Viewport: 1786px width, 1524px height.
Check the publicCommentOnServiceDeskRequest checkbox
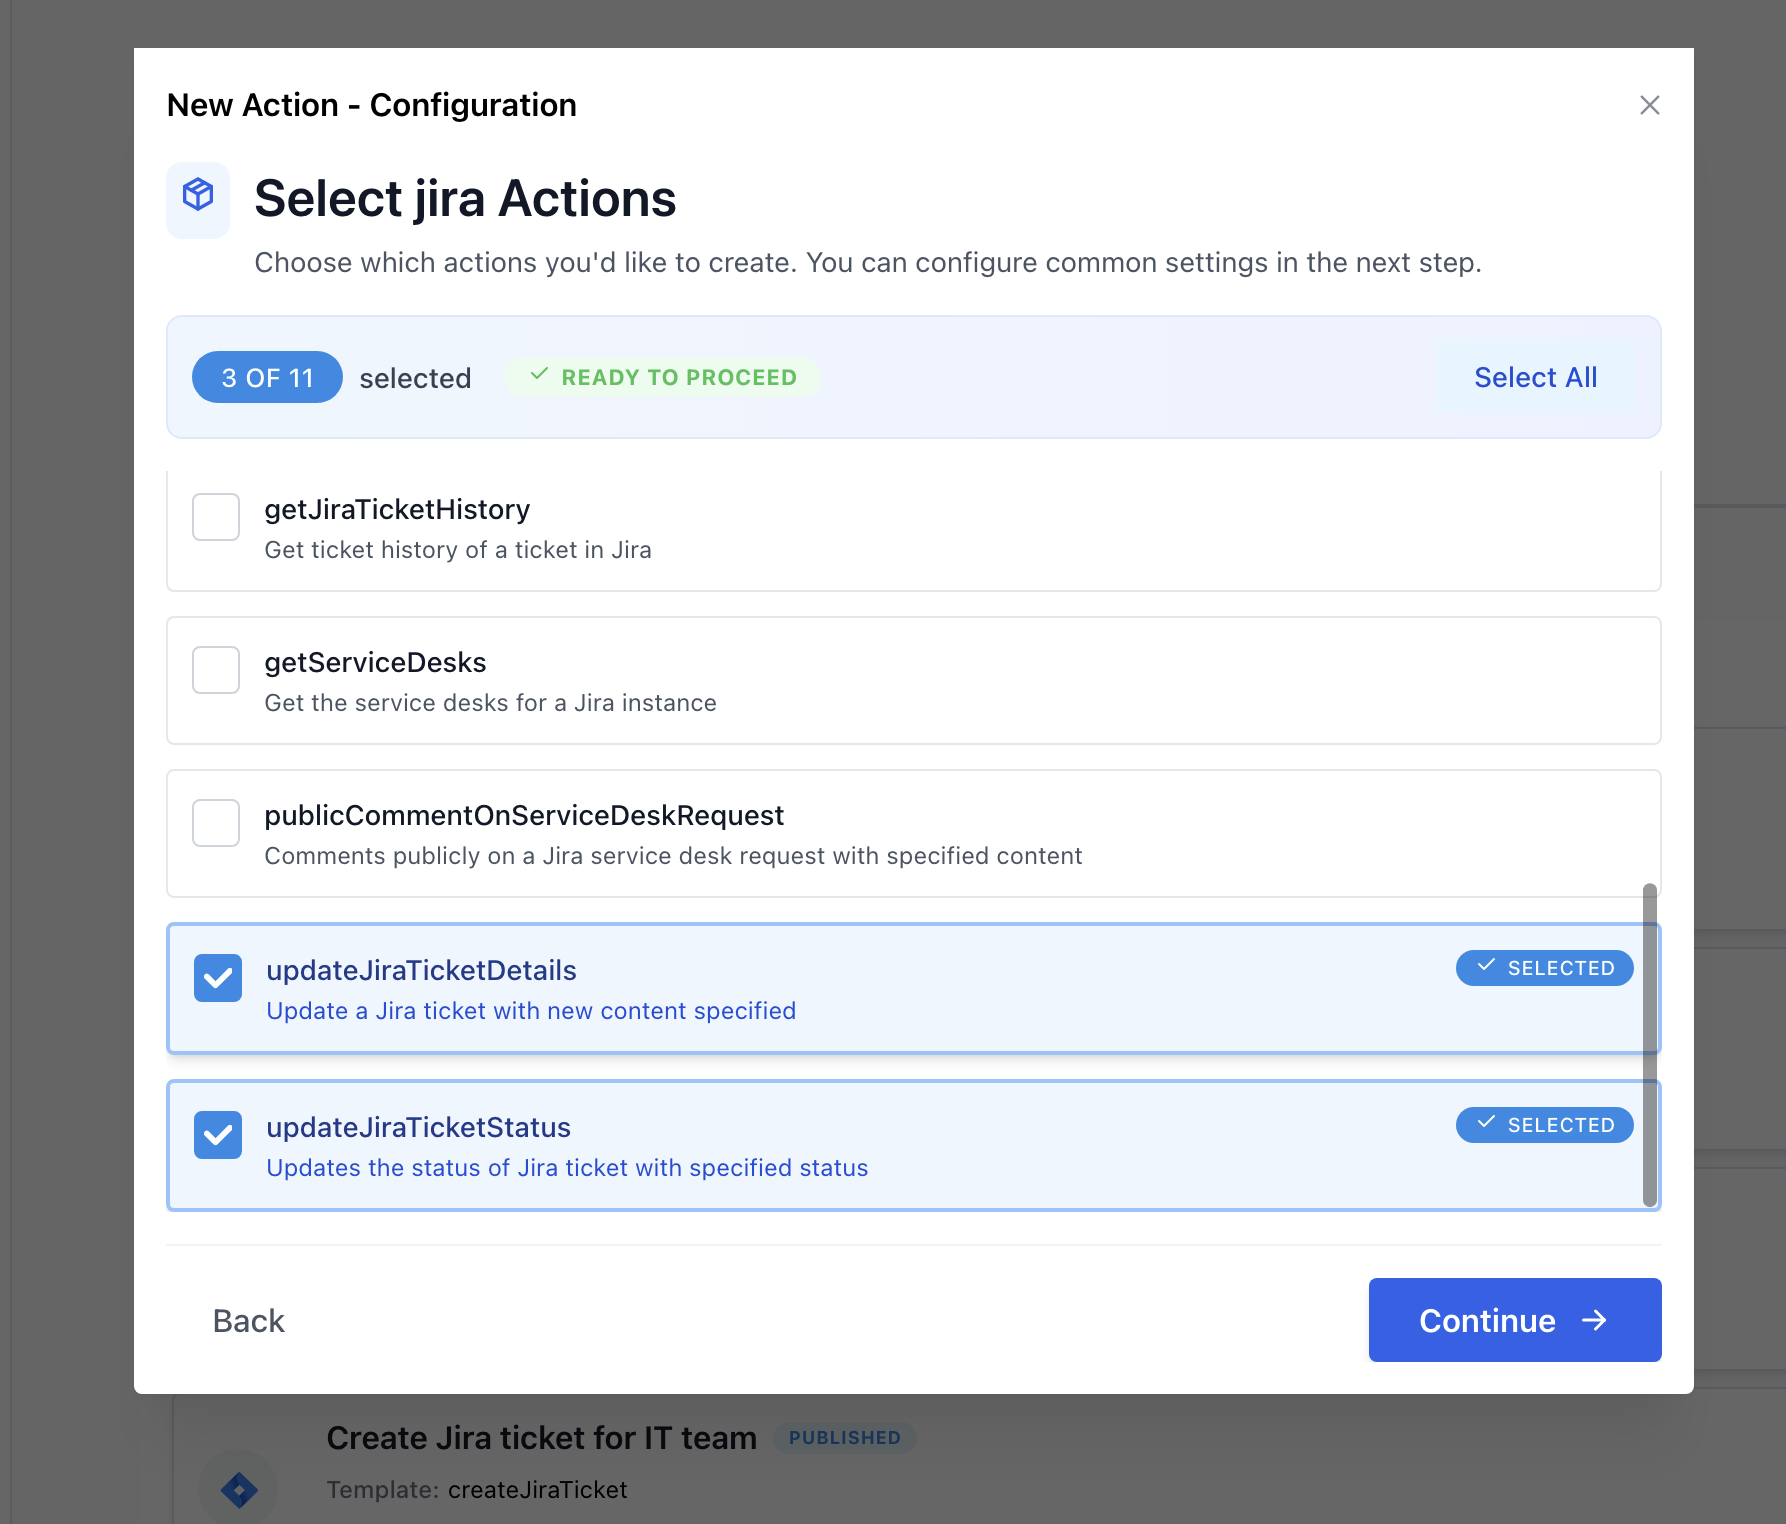[216, 823]
